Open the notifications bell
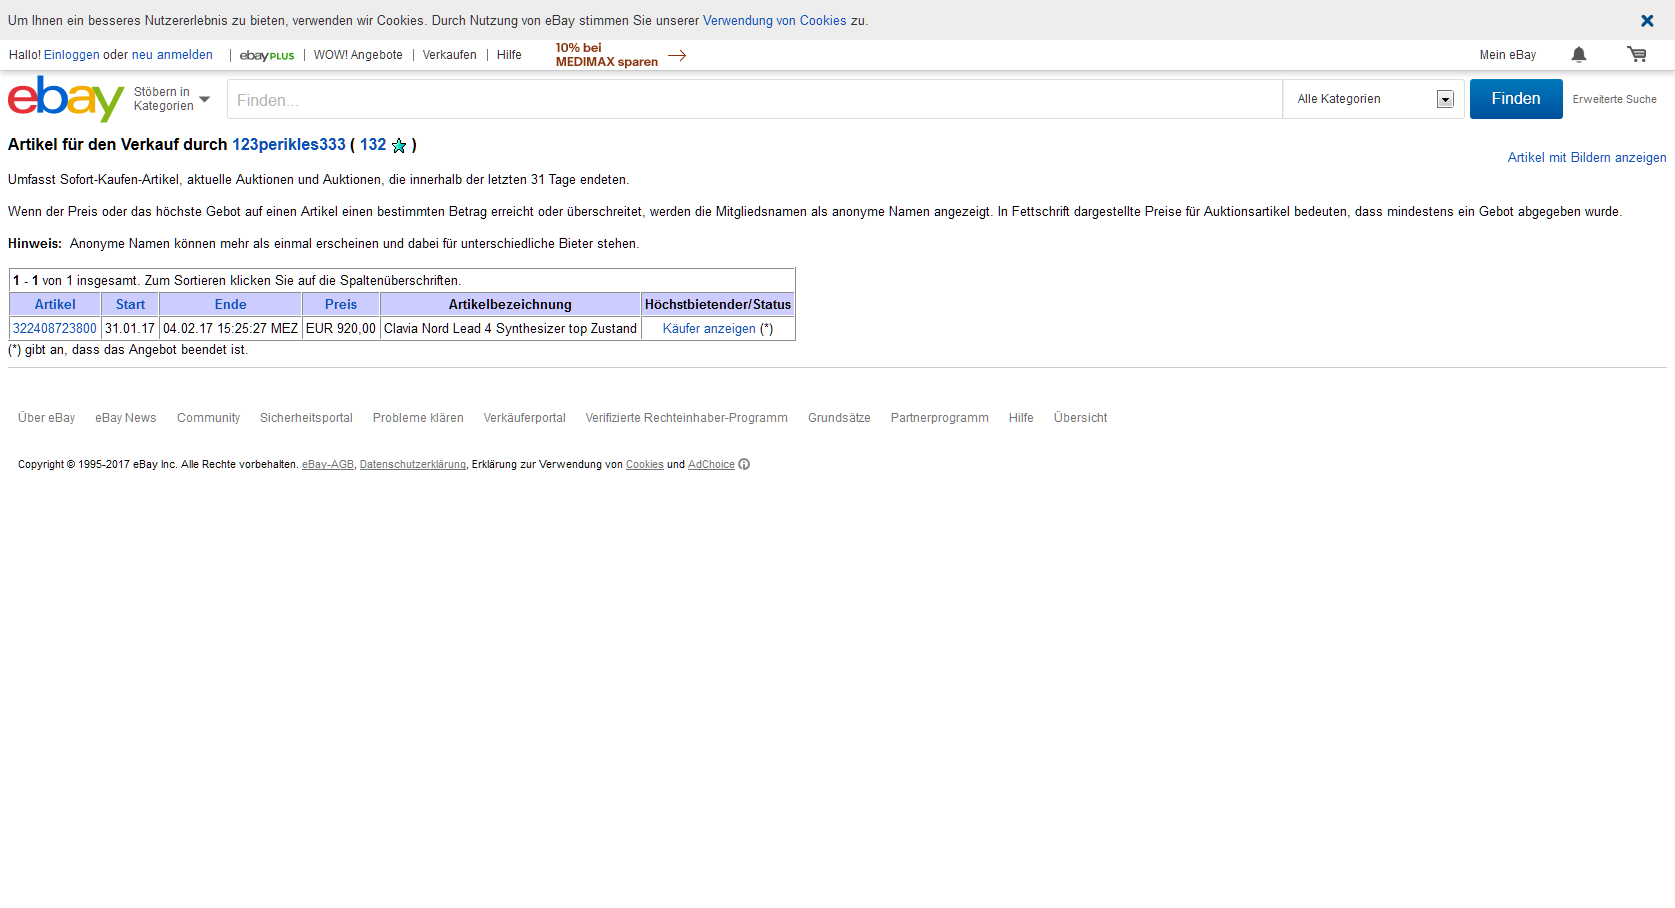Screen dimensions: 1675x908 coord(1578,55)
